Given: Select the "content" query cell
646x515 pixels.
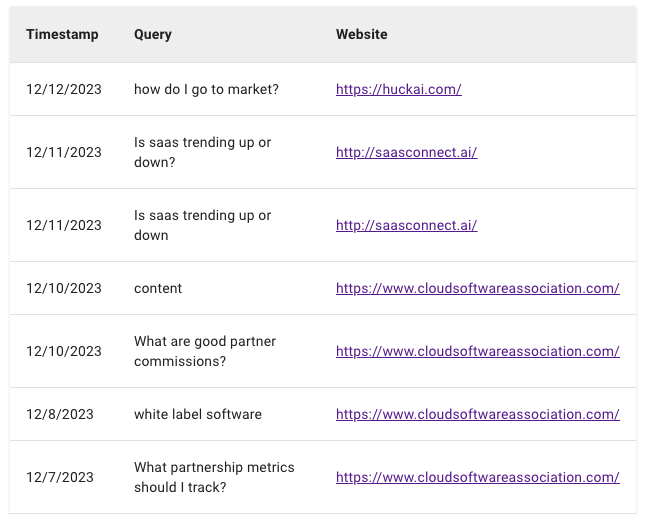Looking at the screenshot, I should pyautogui.click(x=158, y=288).
